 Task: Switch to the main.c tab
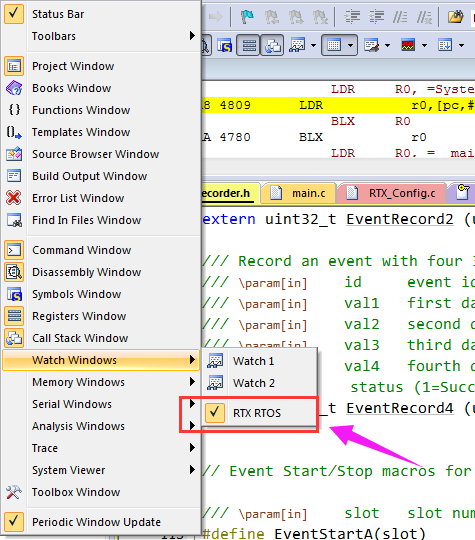(x=299, y=193)
